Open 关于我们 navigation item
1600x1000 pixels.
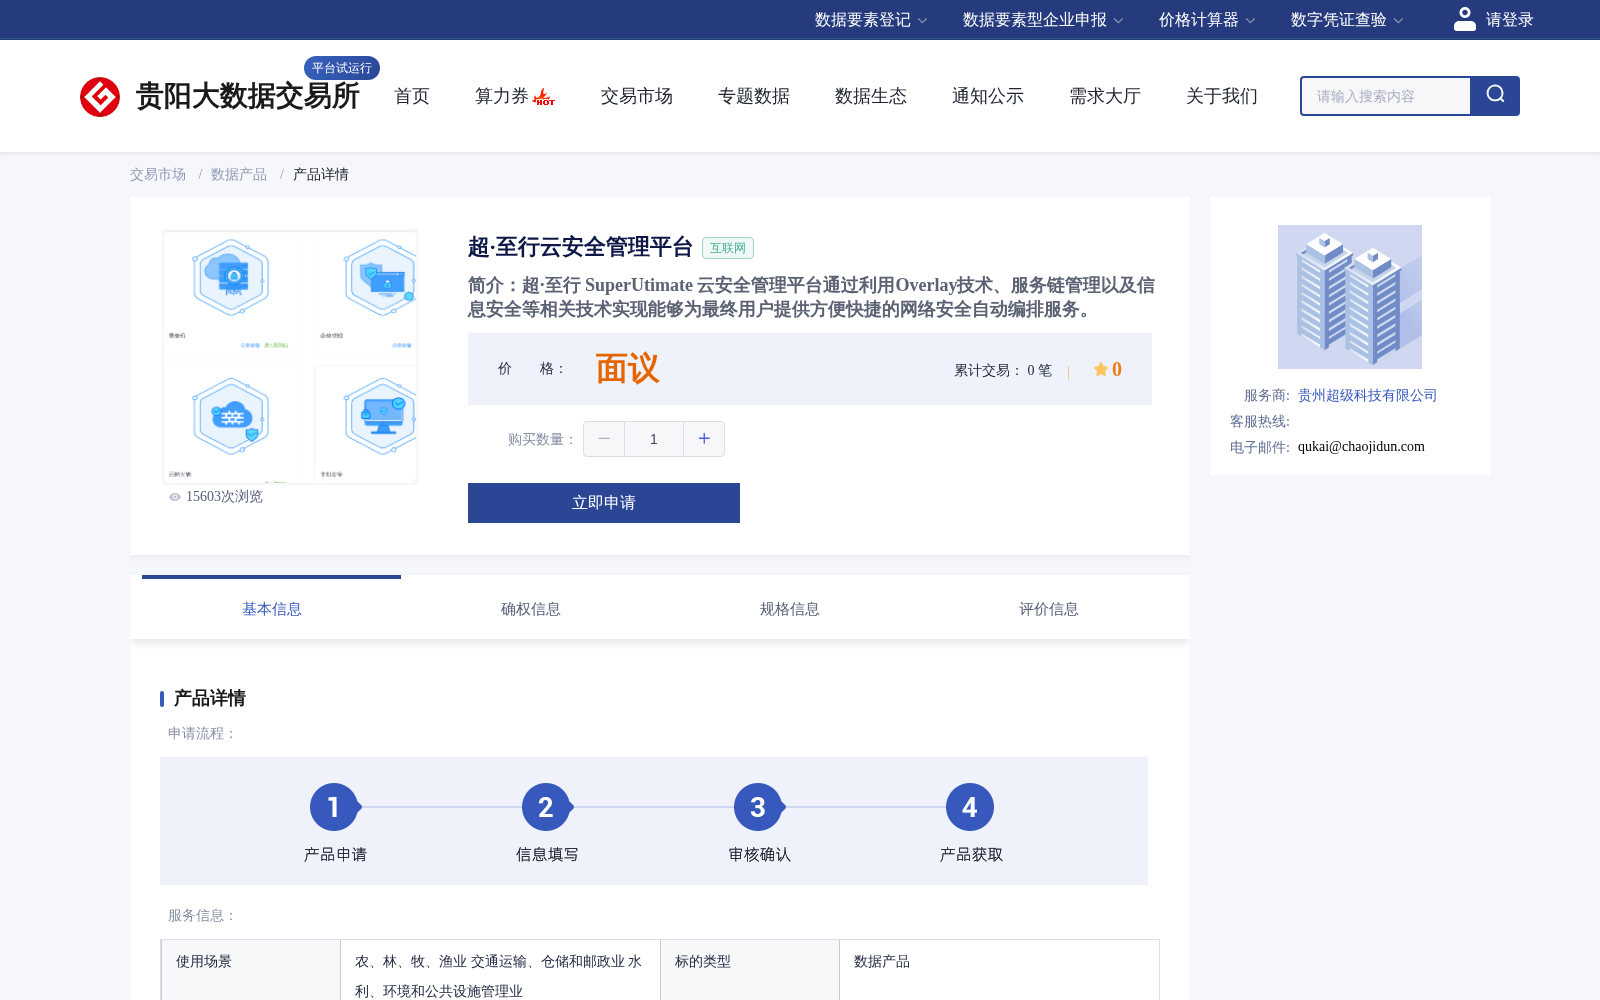pos(1222,96)
